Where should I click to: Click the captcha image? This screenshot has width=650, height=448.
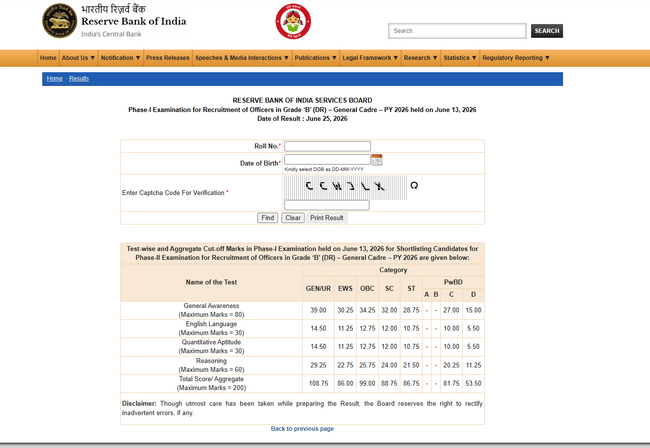pos(345,188)
